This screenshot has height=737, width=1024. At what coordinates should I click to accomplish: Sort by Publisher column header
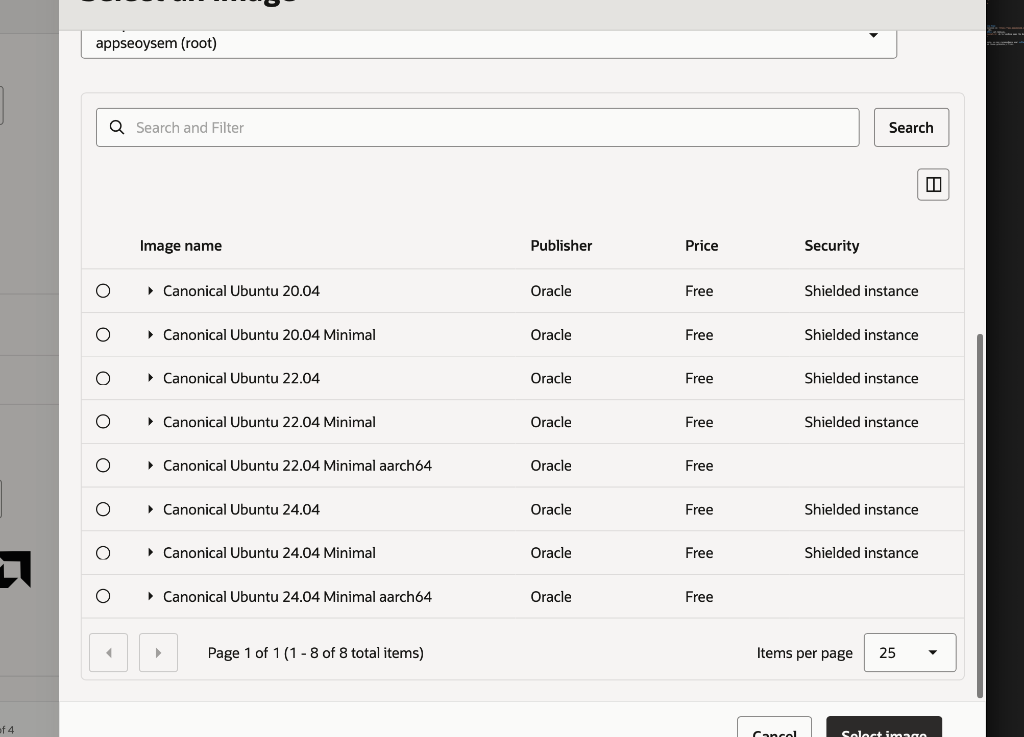(x=561, y=246)
